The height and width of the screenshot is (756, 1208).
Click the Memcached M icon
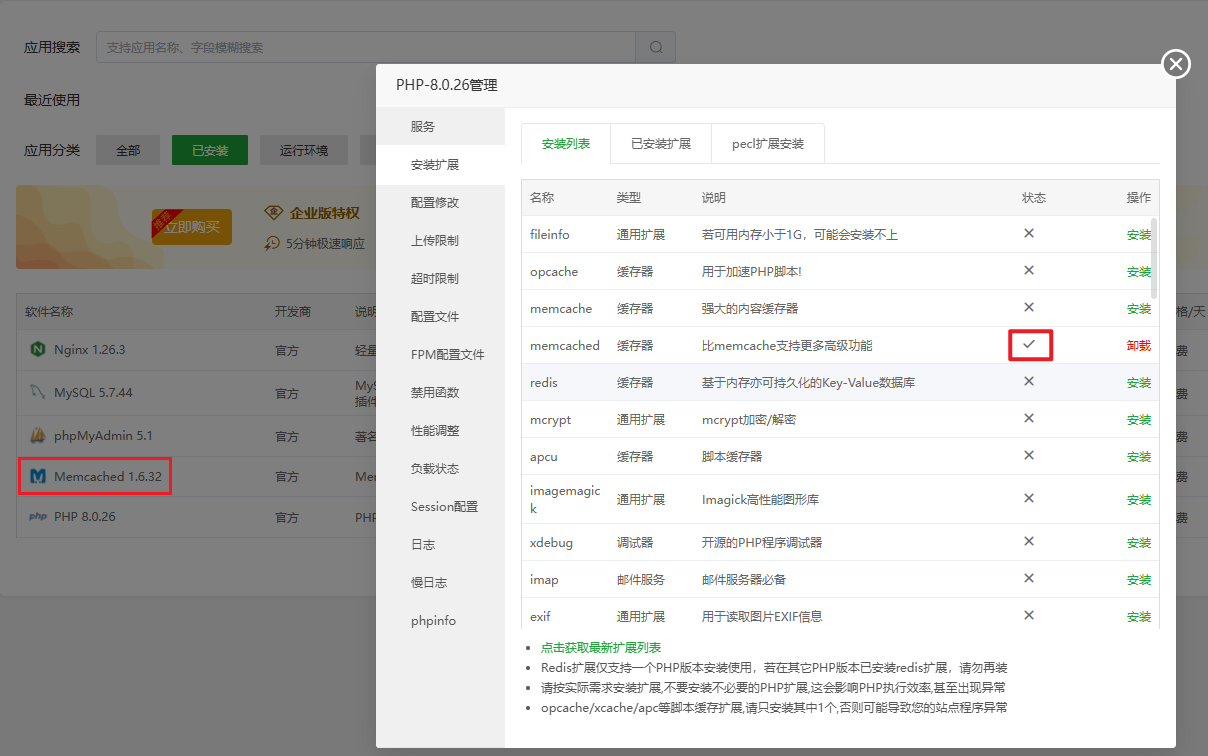click(38, 477)
